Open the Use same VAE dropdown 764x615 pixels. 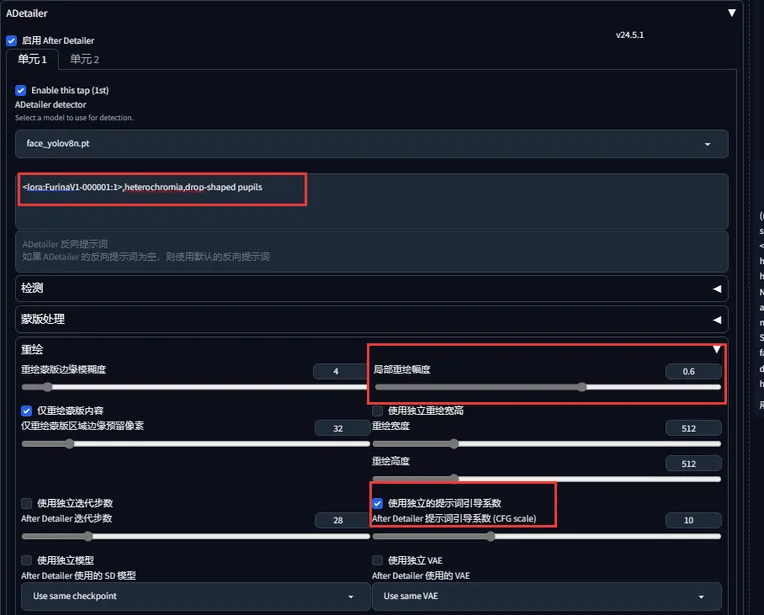[x=545, y=596]
